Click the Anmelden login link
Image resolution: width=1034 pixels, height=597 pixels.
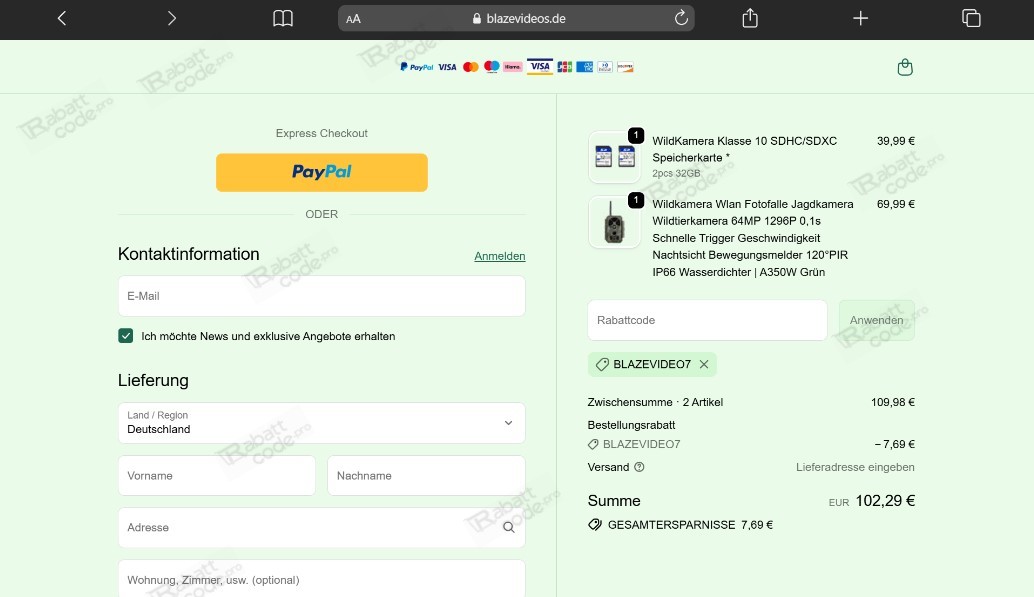click(x=499, y=256)
